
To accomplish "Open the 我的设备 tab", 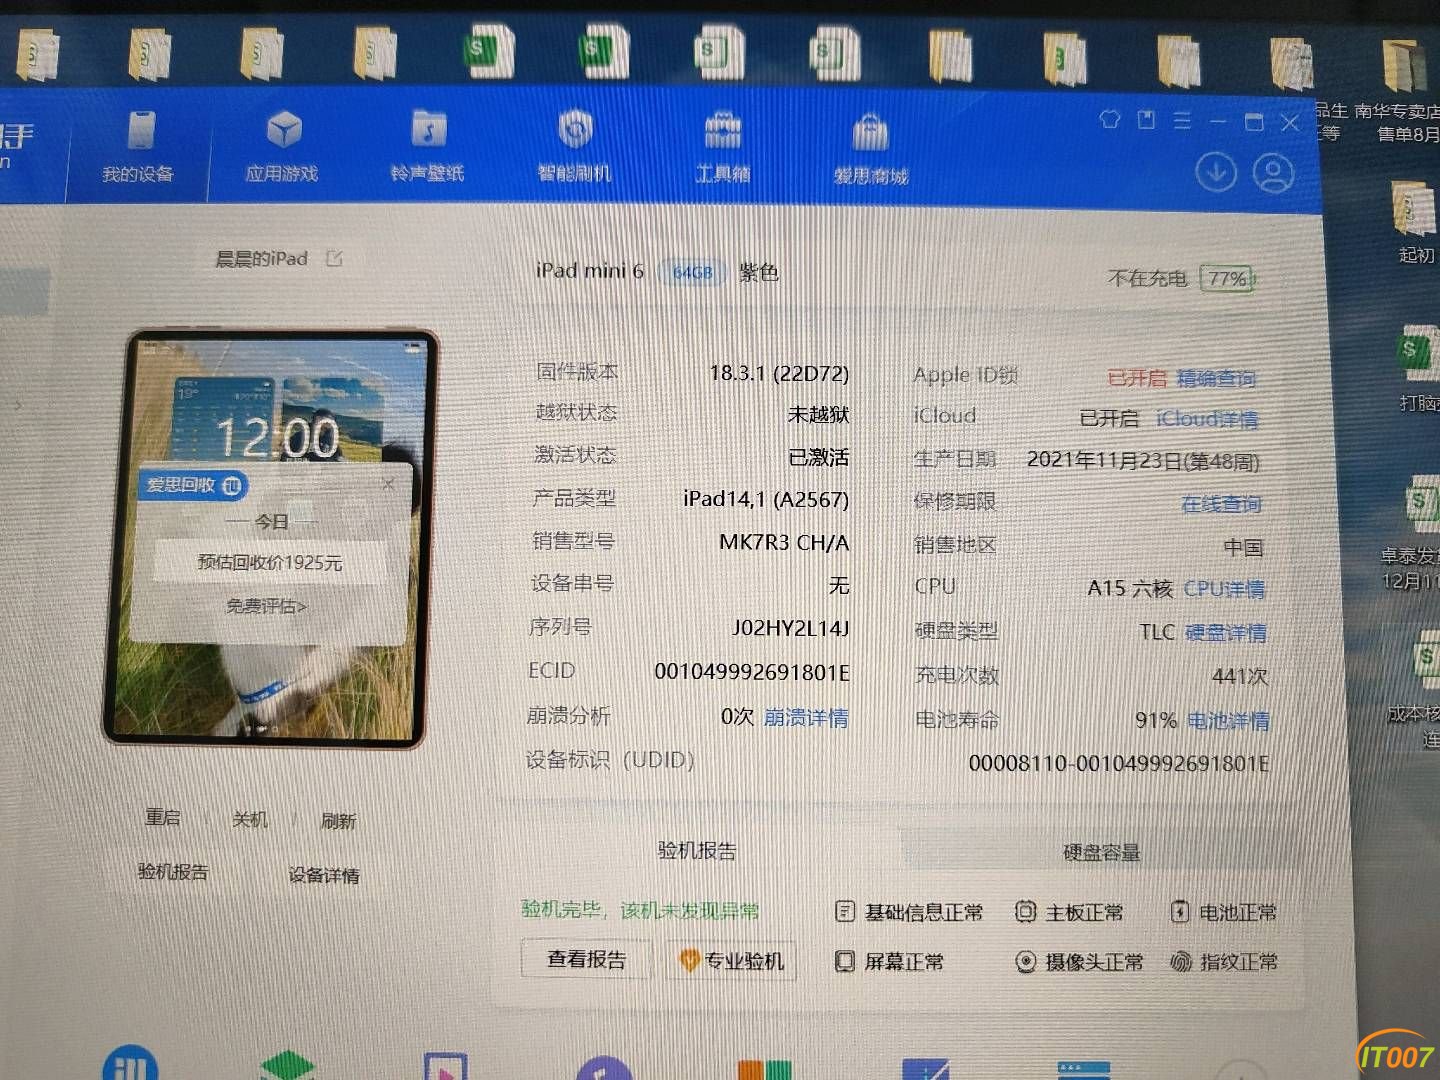I will pyautogui.click(x=139, y=146).
